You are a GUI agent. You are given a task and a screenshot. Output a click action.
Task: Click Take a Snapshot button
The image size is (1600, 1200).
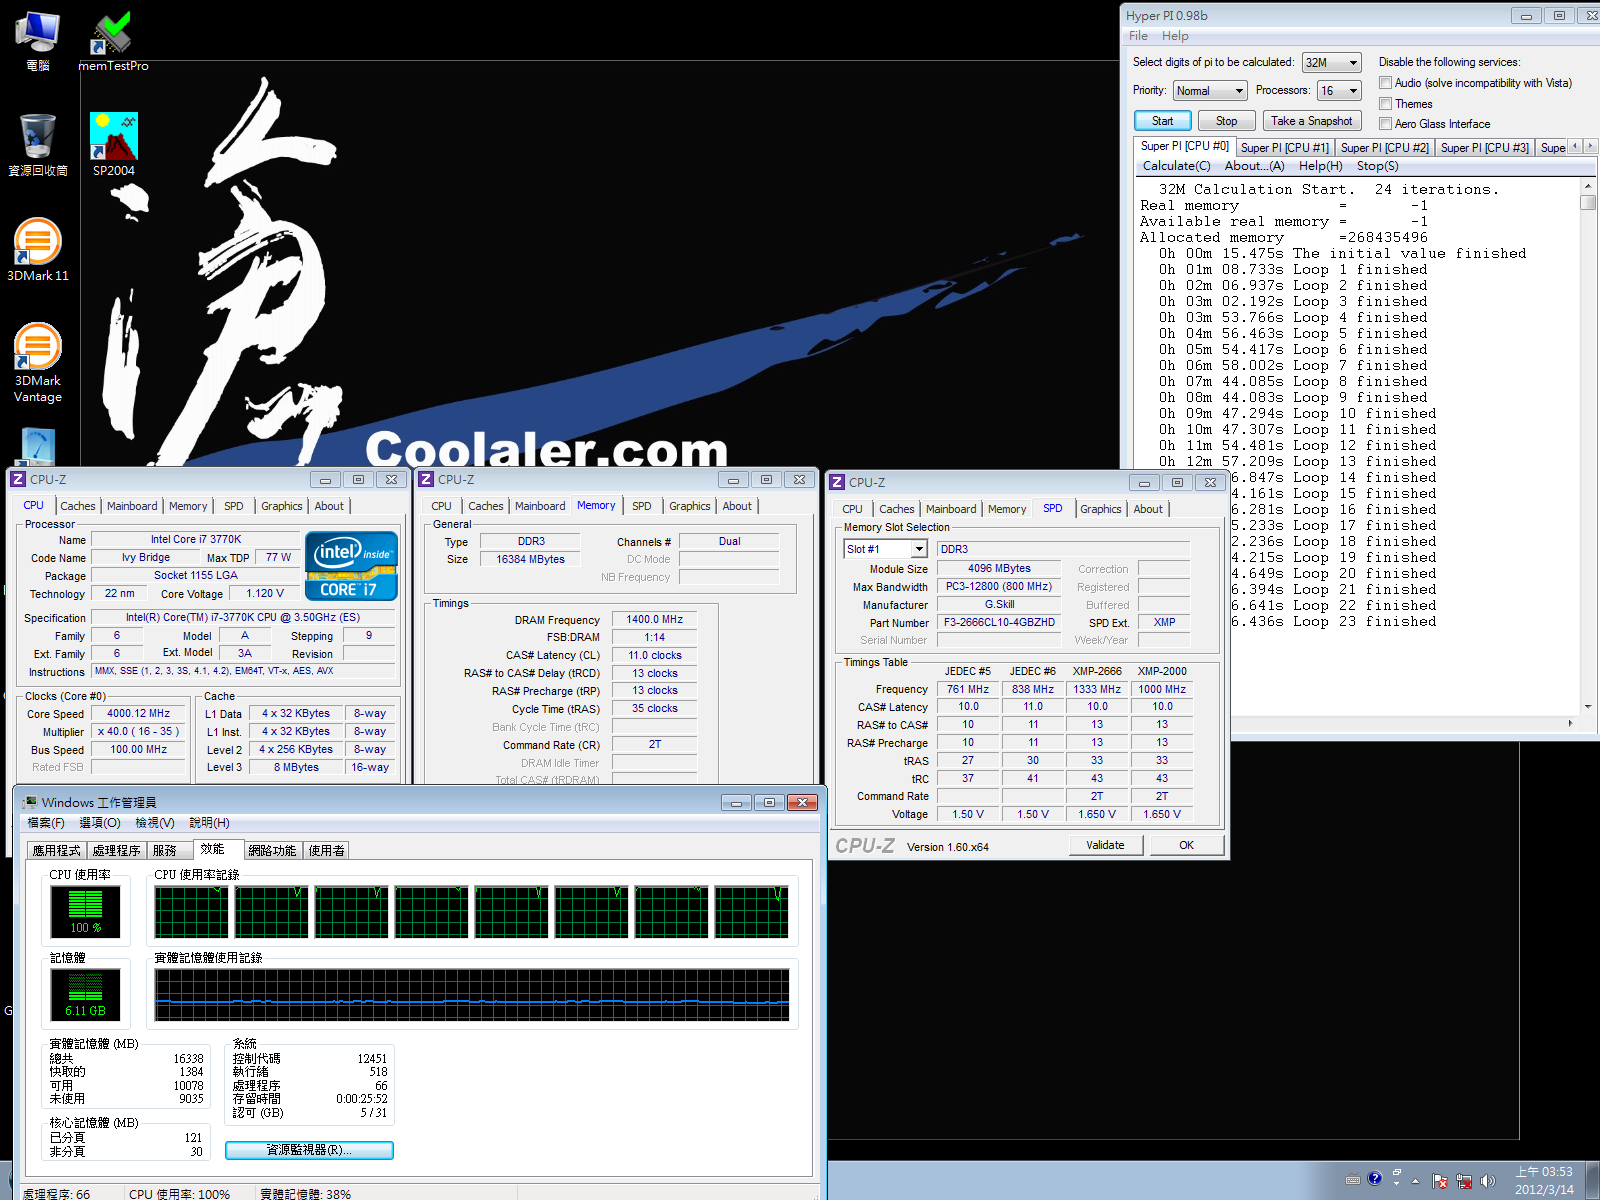pyautogui.click(x=1312, y=121)
